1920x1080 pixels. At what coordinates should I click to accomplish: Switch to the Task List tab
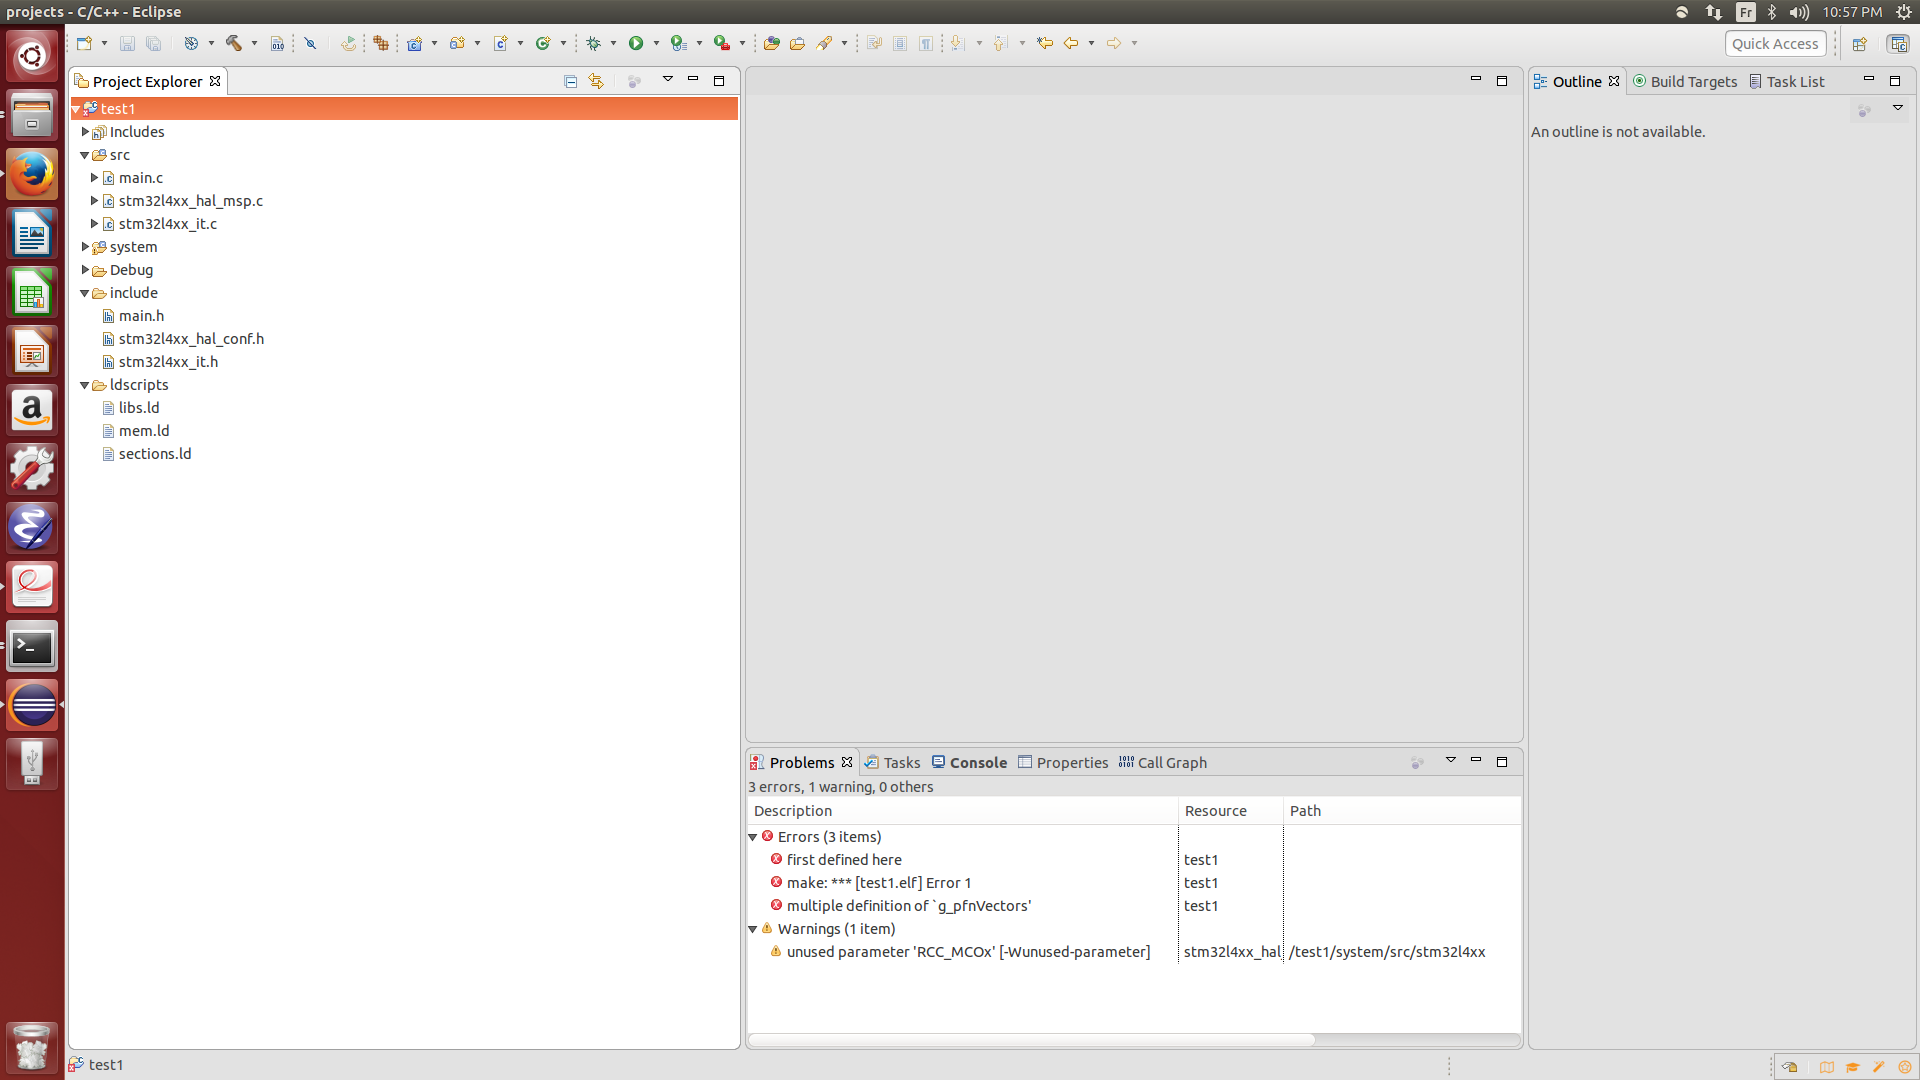[1787, 81]
